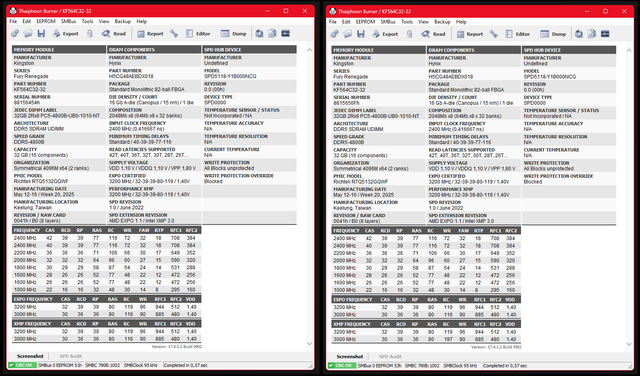Open the Editor from right window toolbar
Screen dimensions: 640x376
pos(518,34)
